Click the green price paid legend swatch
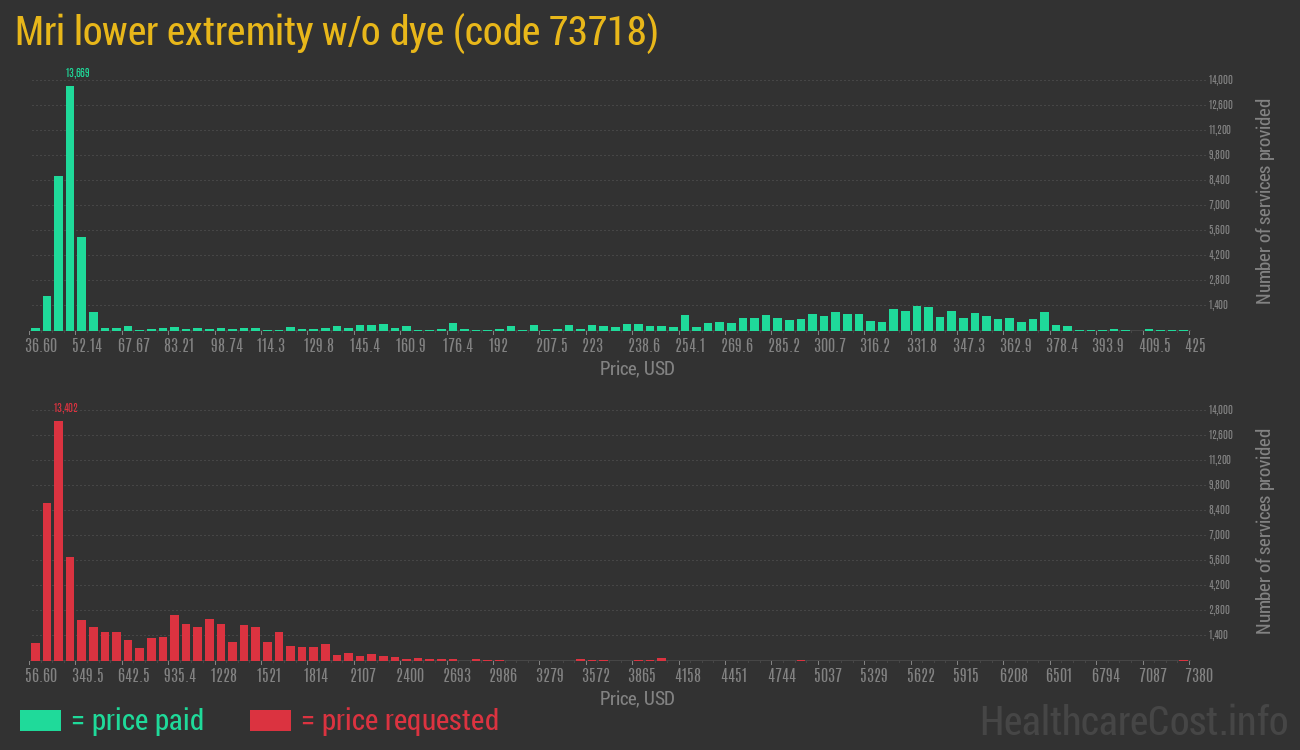 pos(40,720)
